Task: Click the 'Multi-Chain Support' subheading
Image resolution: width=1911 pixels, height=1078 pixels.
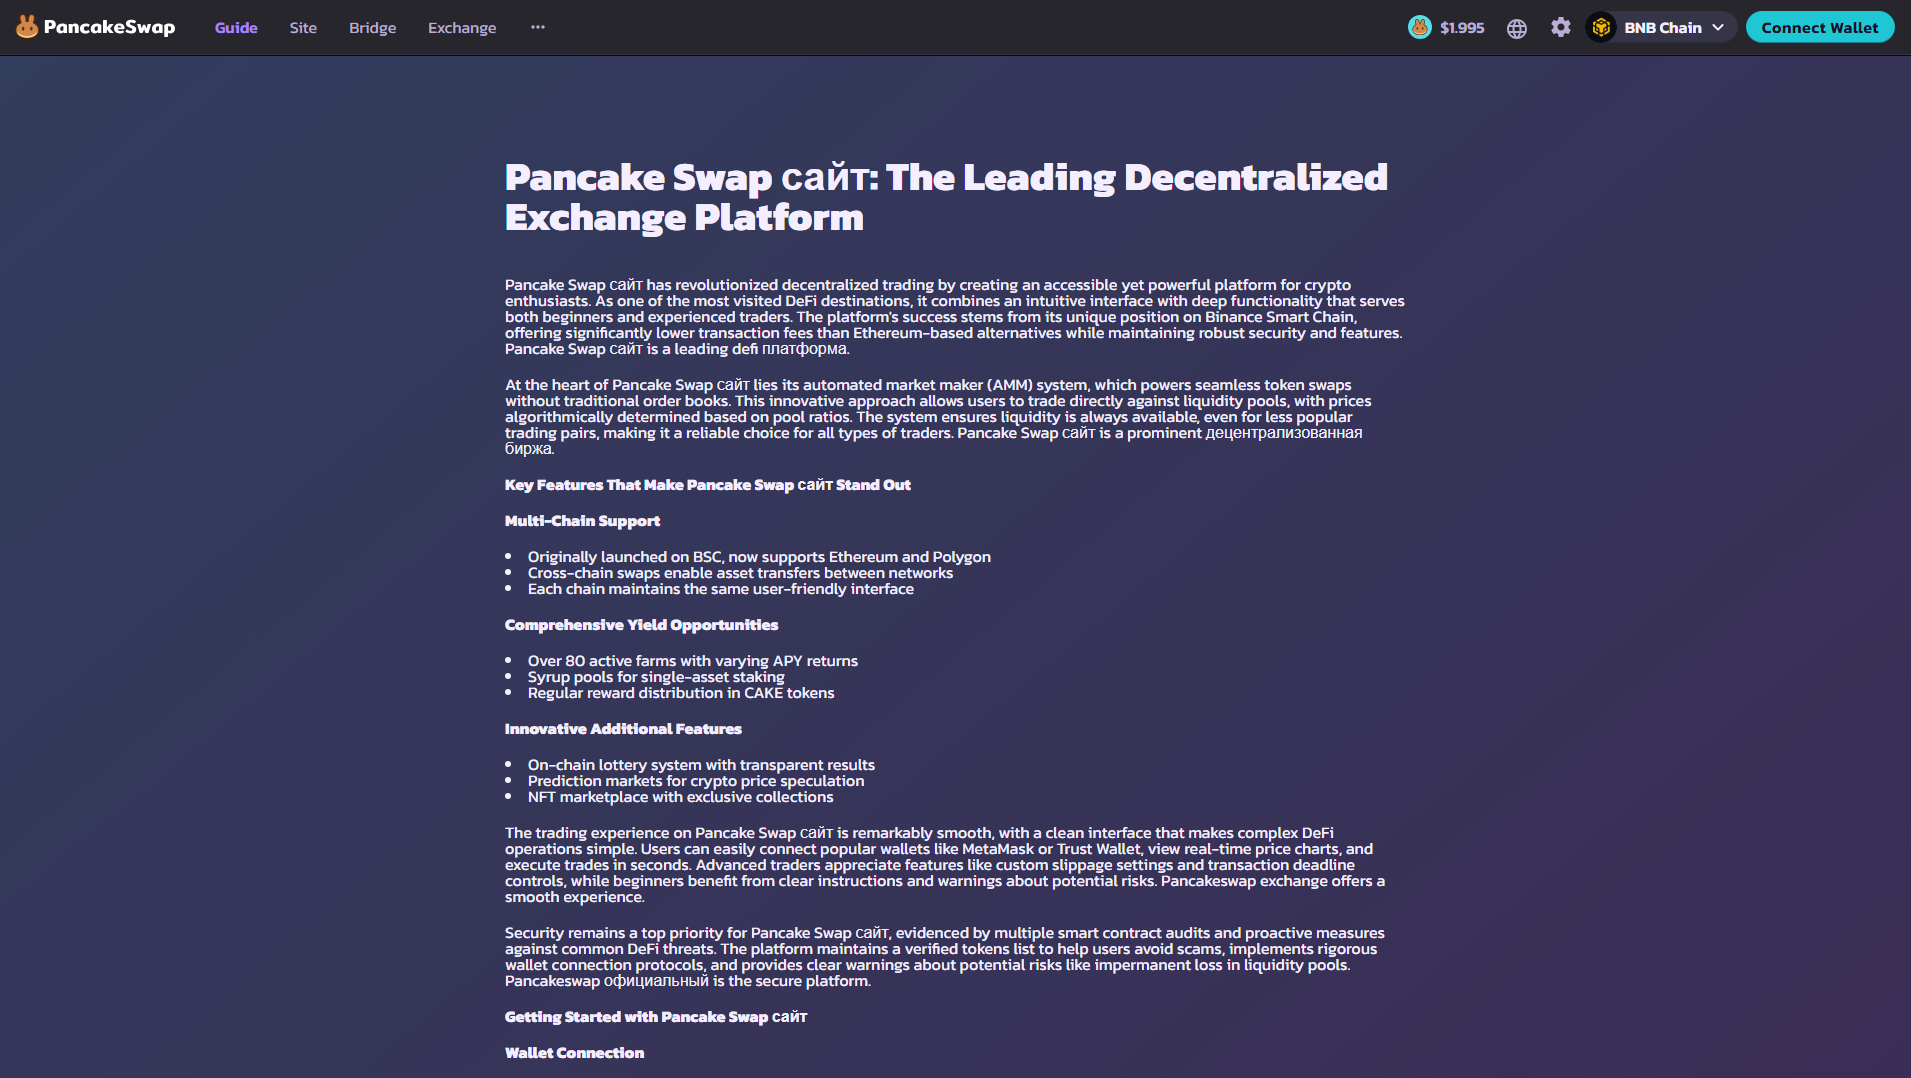Action: 582,521
